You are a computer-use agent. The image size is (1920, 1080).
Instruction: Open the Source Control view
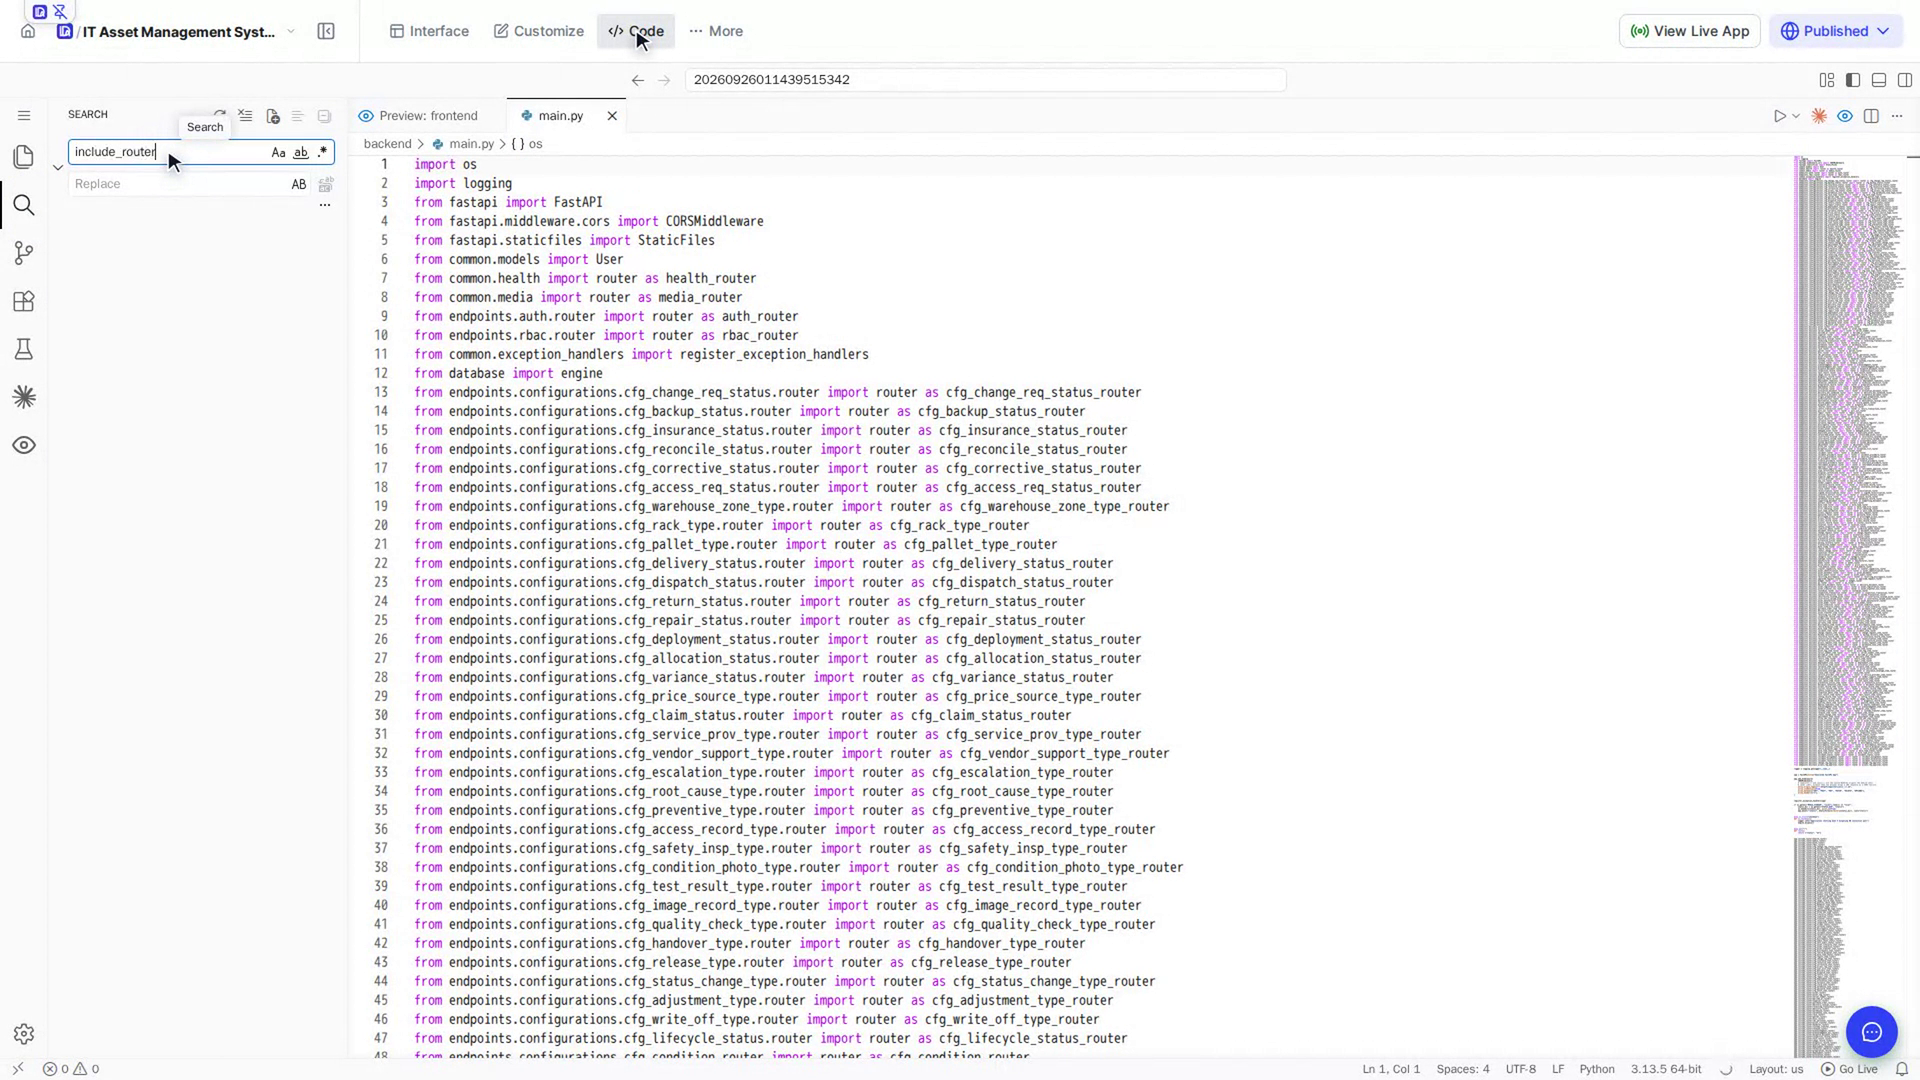tap(24, 253)
